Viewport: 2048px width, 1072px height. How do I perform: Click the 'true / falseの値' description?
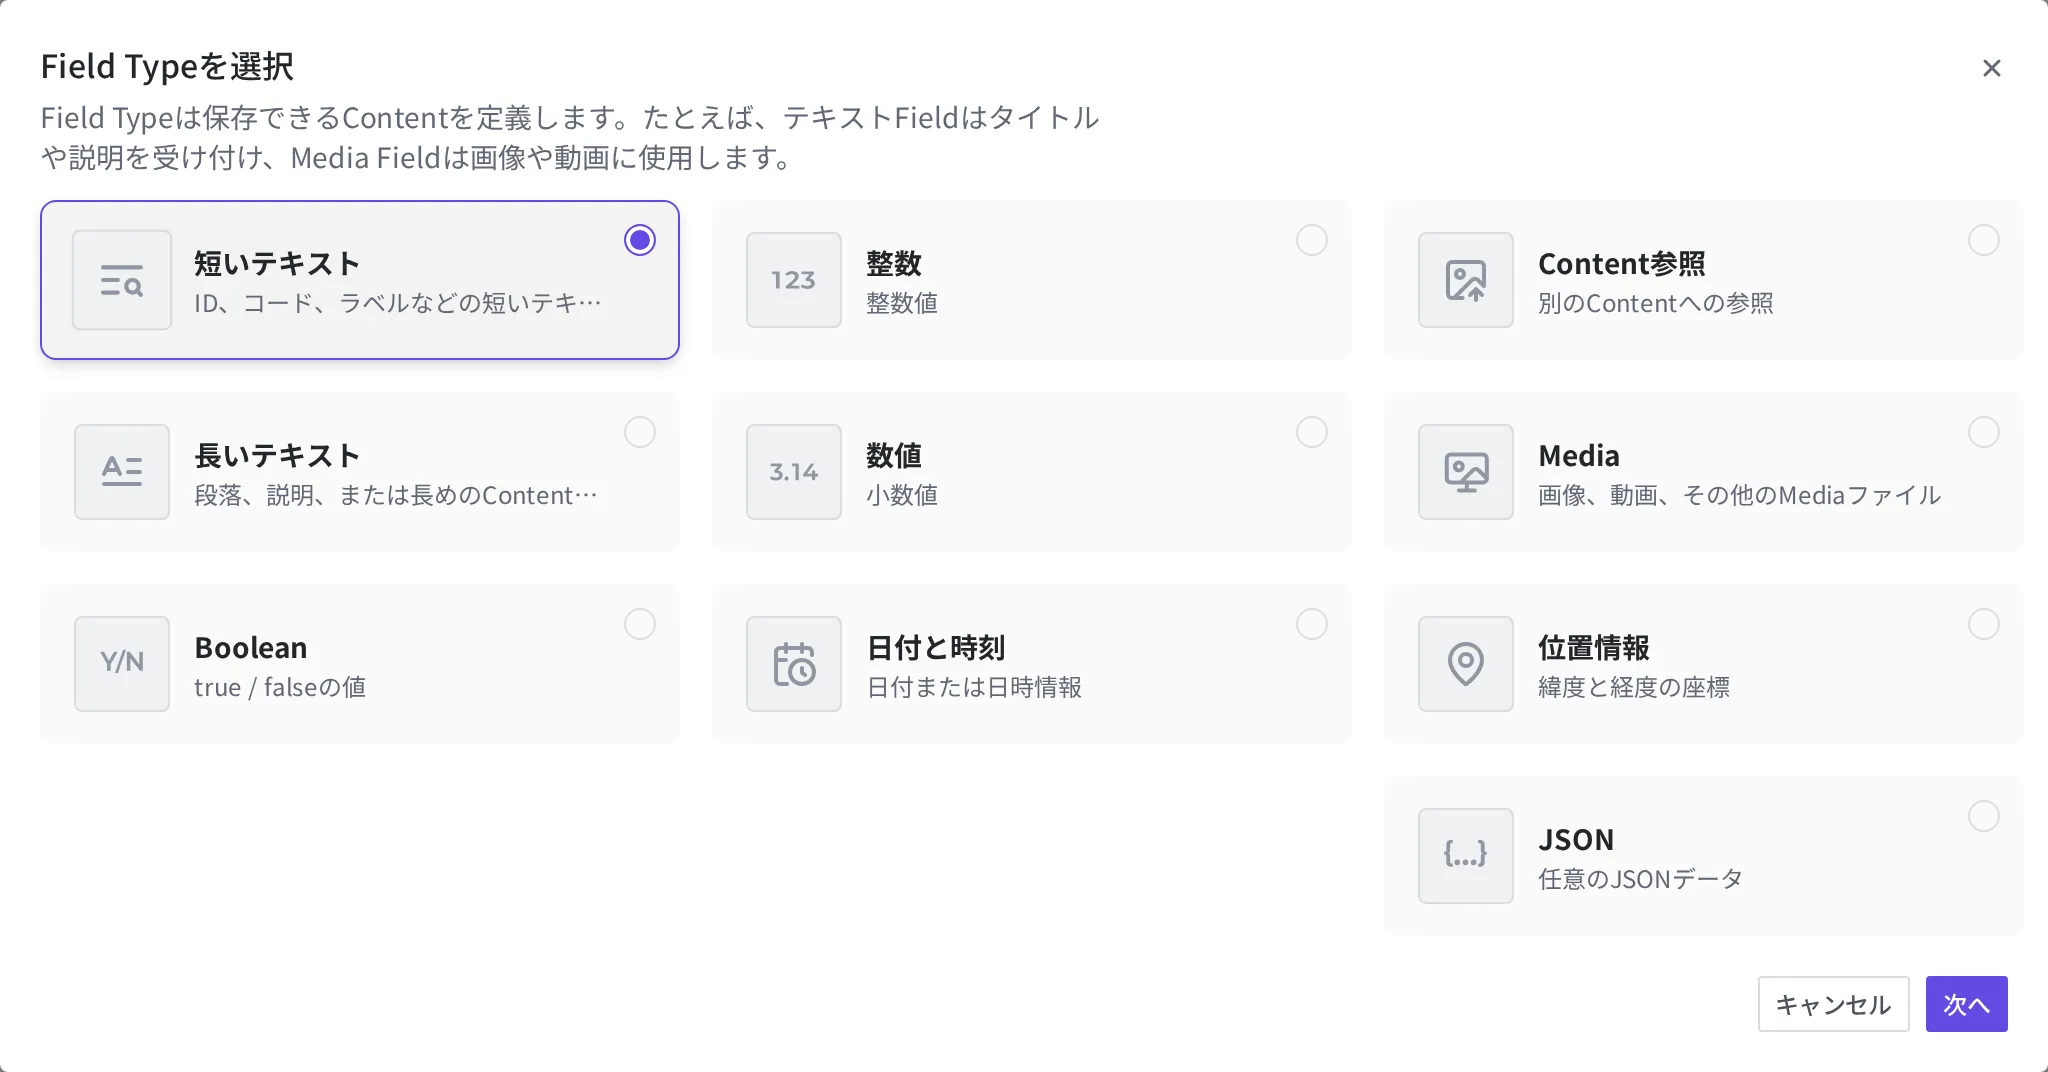(x=280, y=687)
